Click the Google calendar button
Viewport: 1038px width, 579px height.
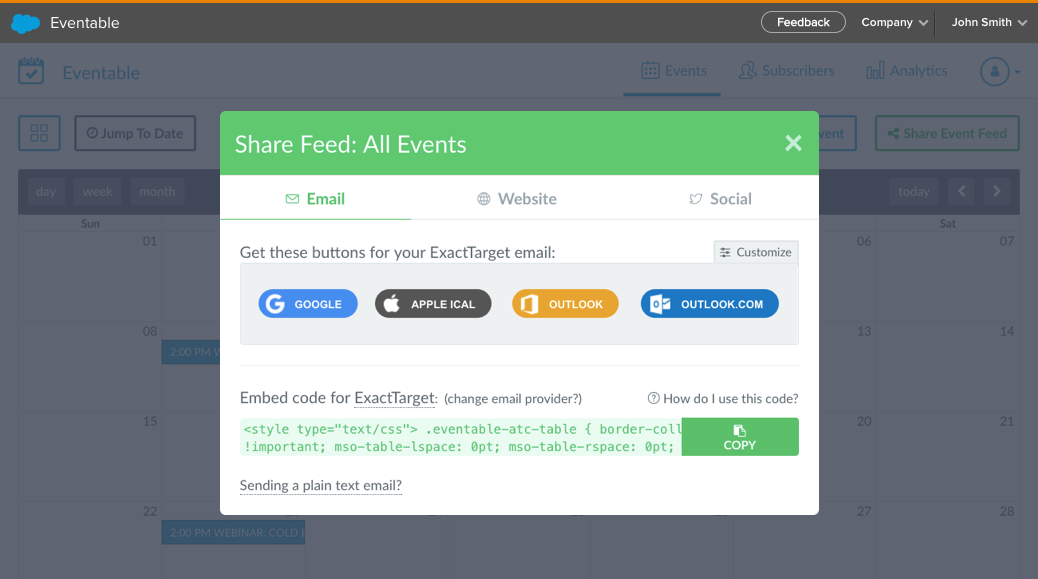click(308, 304)
